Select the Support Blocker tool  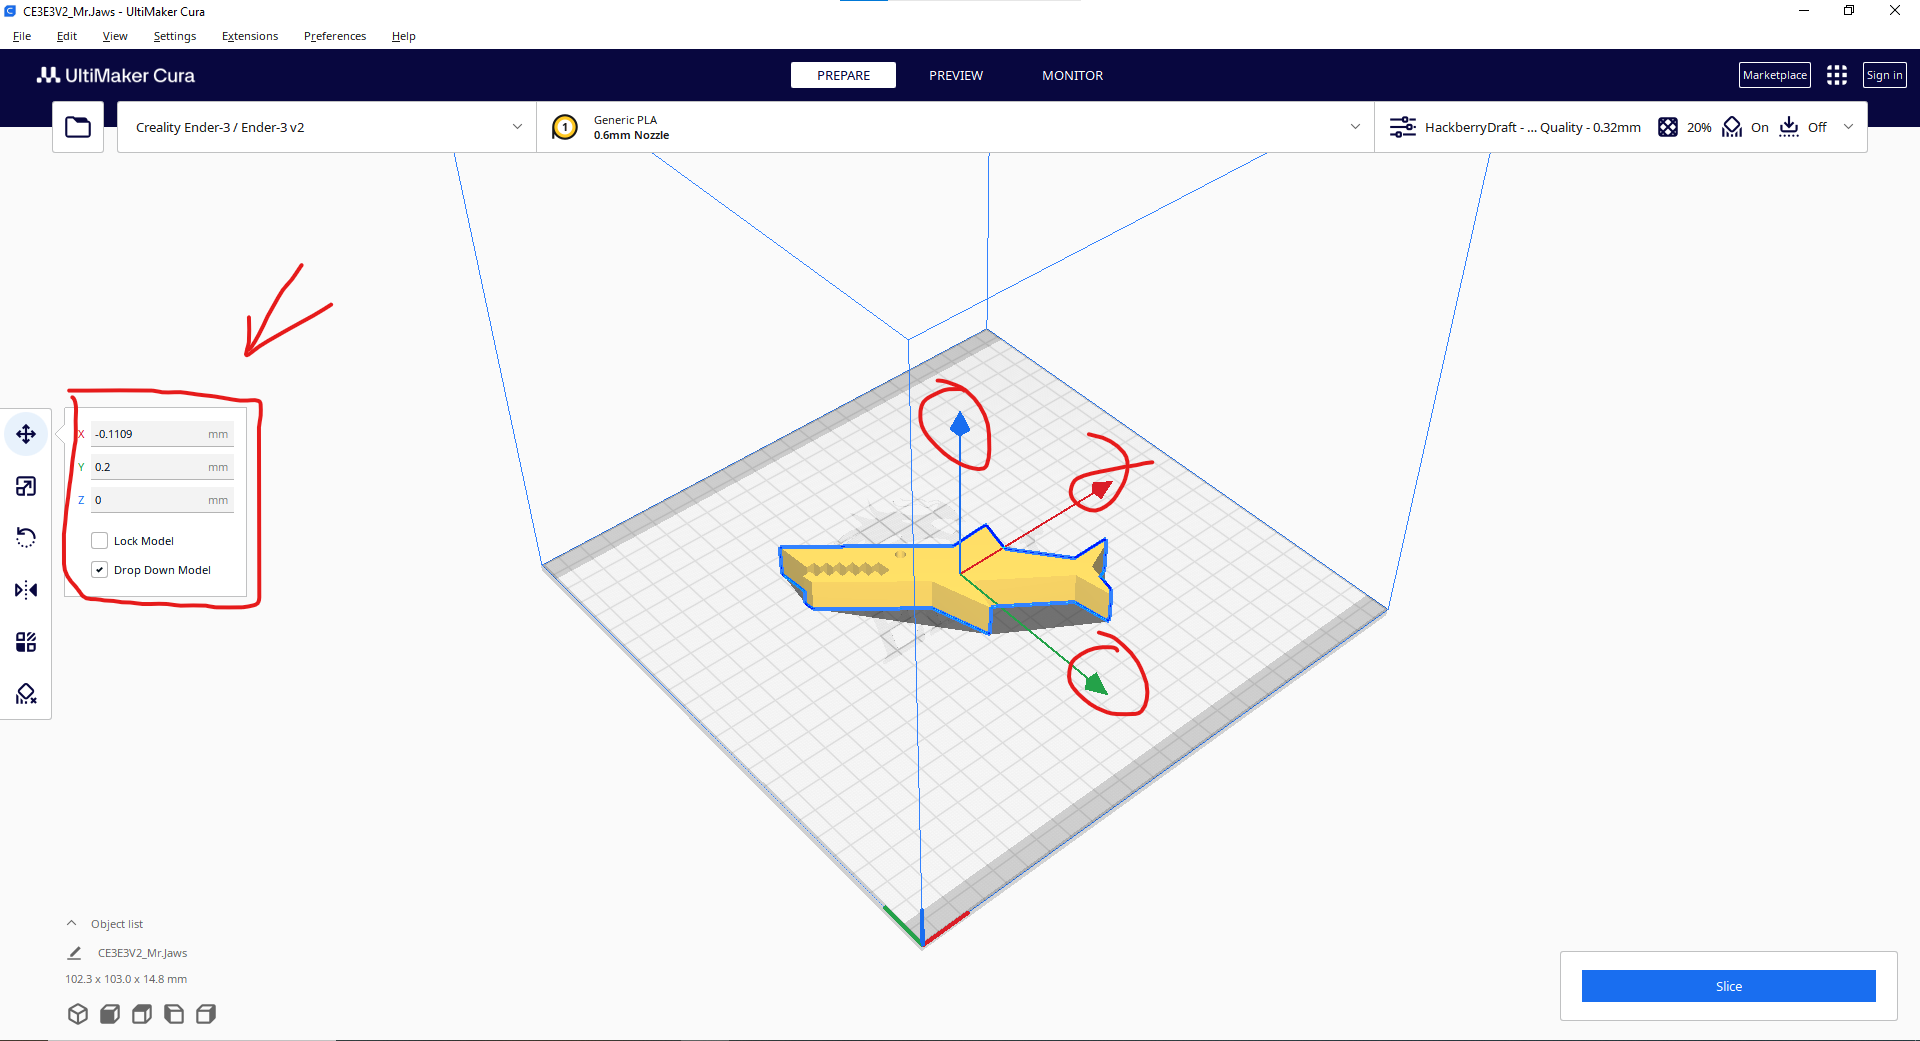click(26, 694)
